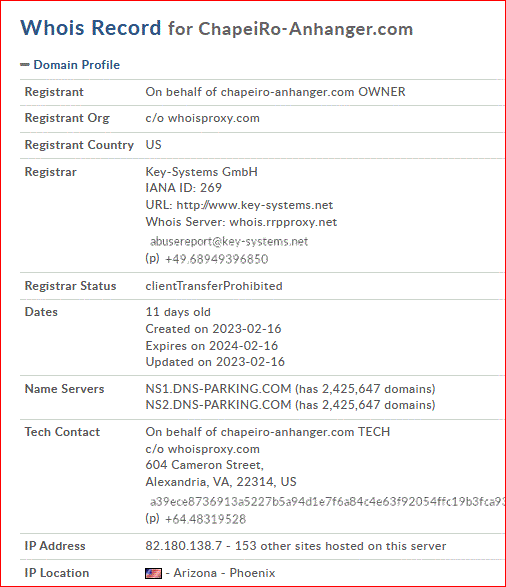Click registrar phone +49.68949396850

point(216,259)
